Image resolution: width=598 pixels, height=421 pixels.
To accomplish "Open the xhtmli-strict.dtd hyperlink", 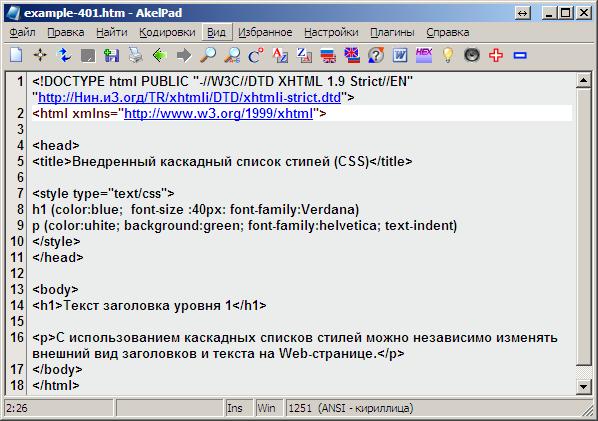I will coord(190,98).
